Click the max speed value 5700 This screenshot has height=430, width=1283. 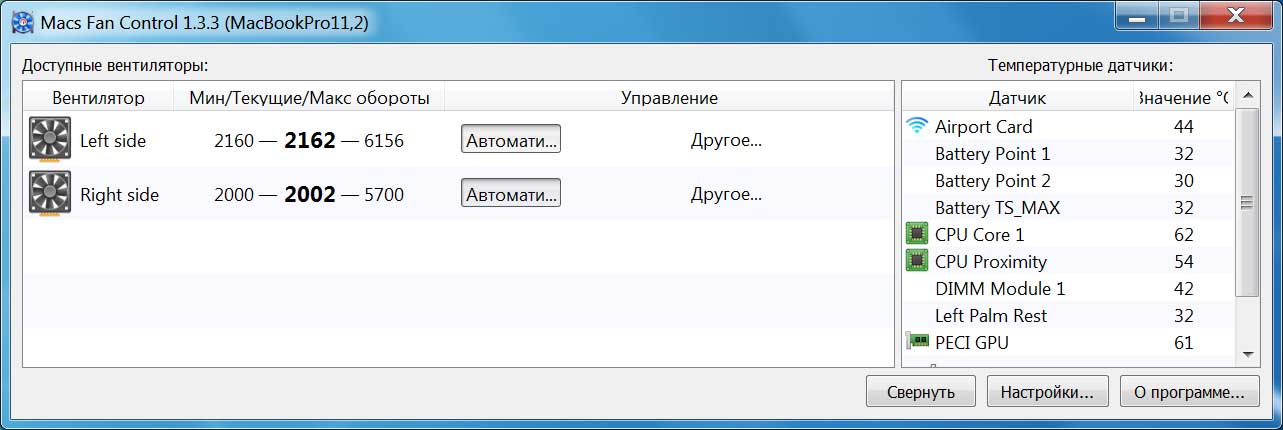[x=384, y=194]
